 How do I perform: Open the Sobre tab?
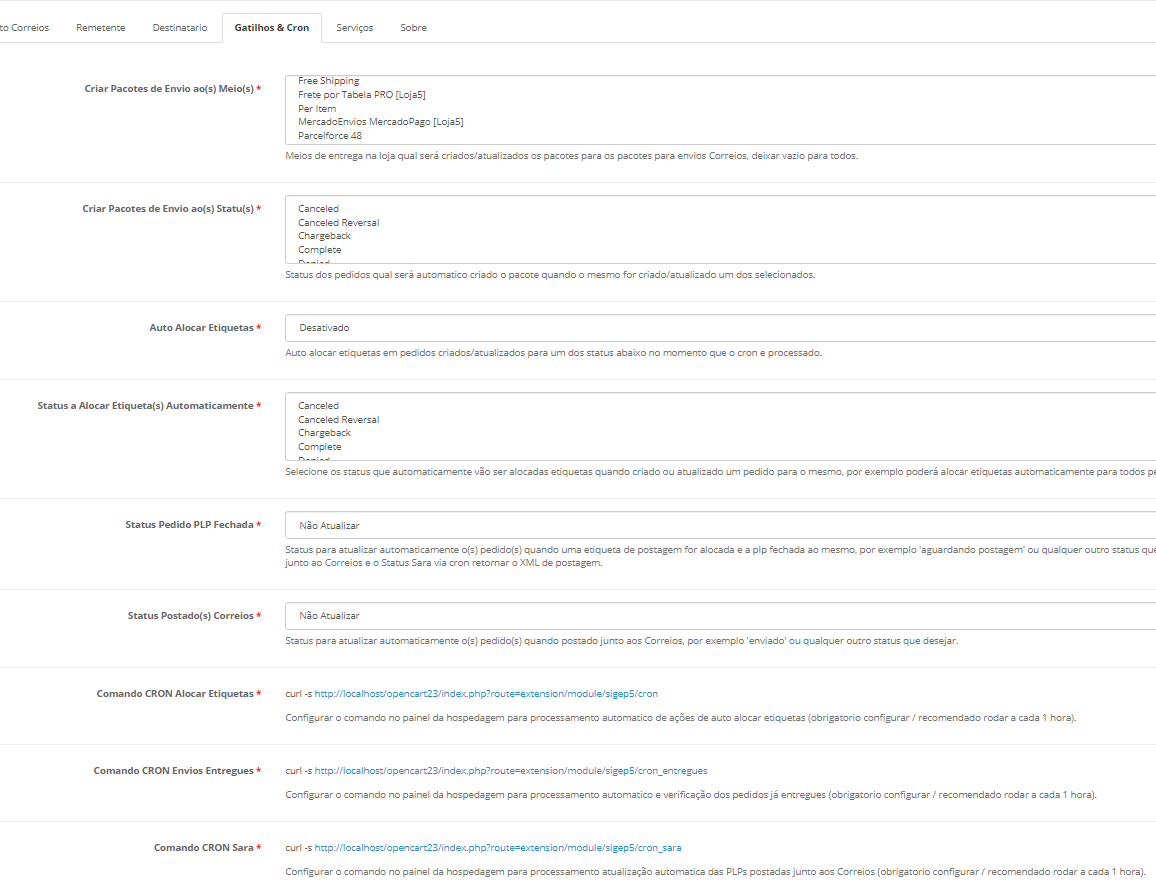point(413,28)
